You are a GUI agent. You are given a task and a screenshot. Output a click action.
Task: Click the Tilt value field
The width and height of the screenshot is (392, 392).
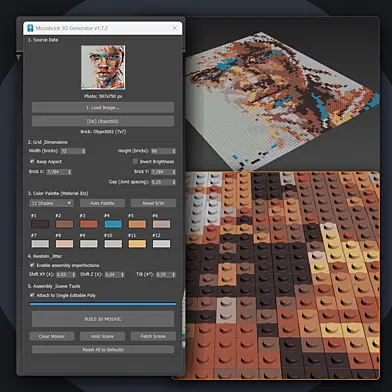point(164,275)
